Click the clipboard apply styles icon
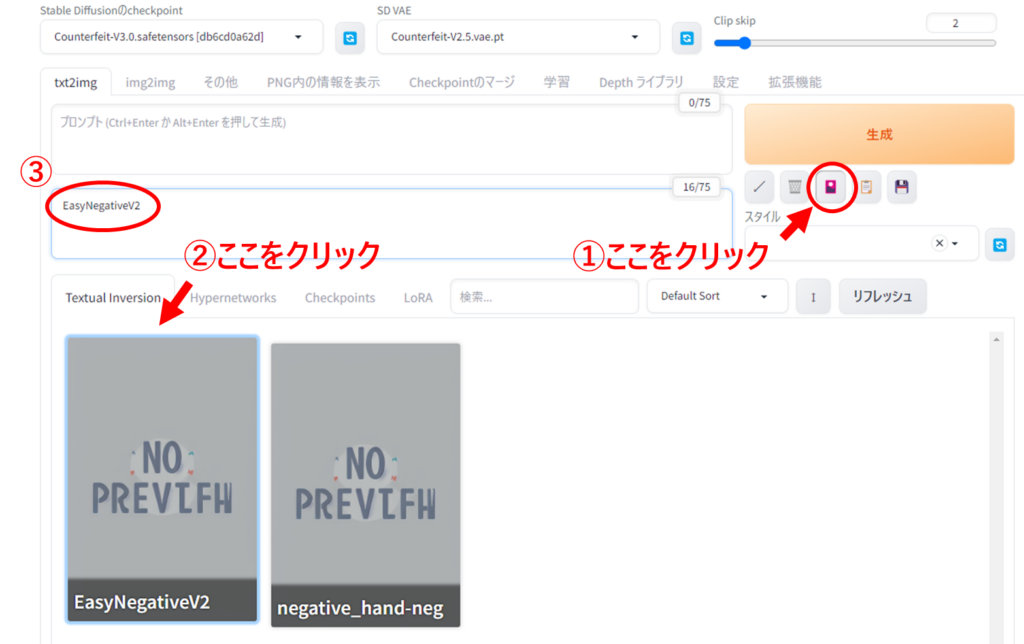The width and height of the screenshot is (1024, 644). coord(866,187)
